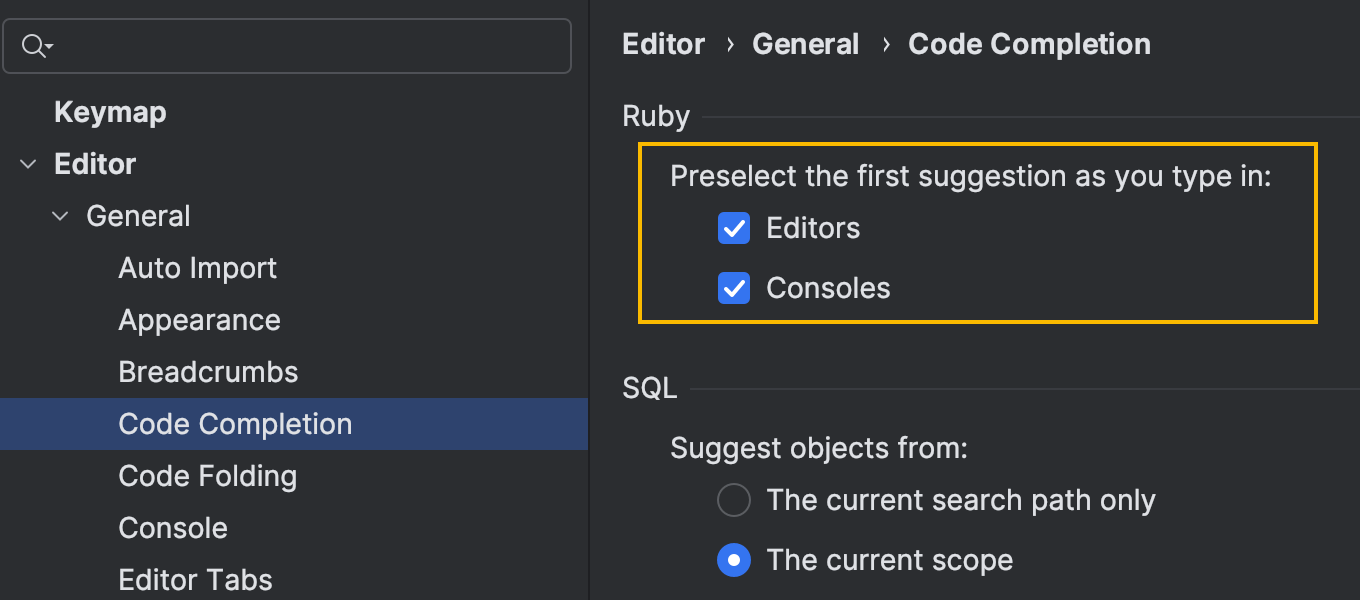Open the Console settings page
This screenshot has height=600, width=1360.
pyautogui.click(x=173, y=528)
